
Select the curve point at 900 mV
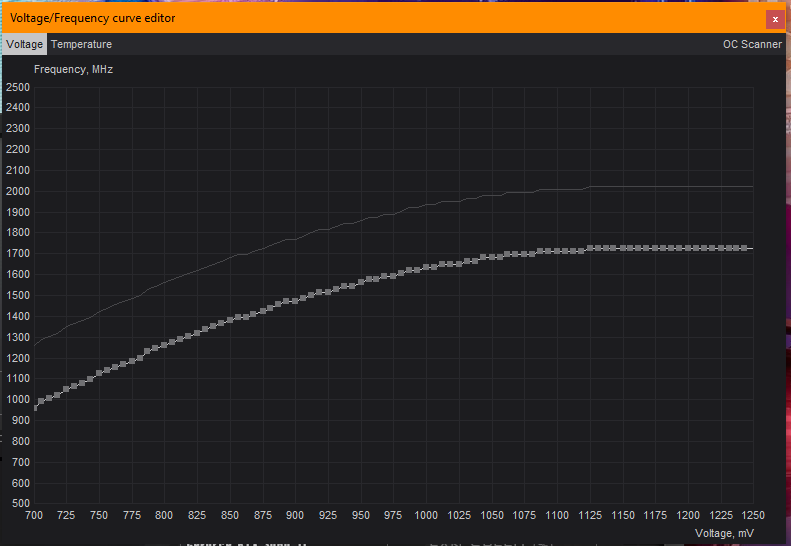coord(295,301)
